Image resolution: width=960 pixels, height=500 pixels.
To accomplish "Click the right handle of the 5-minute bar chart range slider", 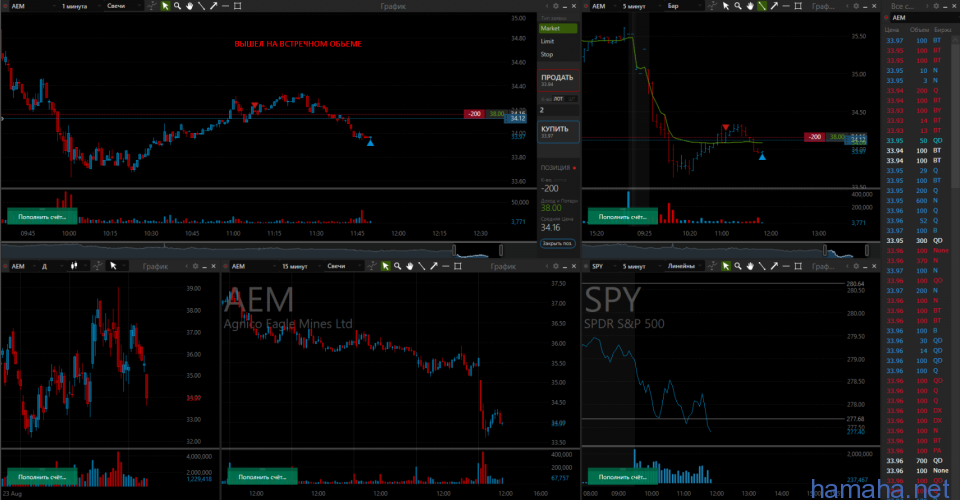I will point(867,250).
